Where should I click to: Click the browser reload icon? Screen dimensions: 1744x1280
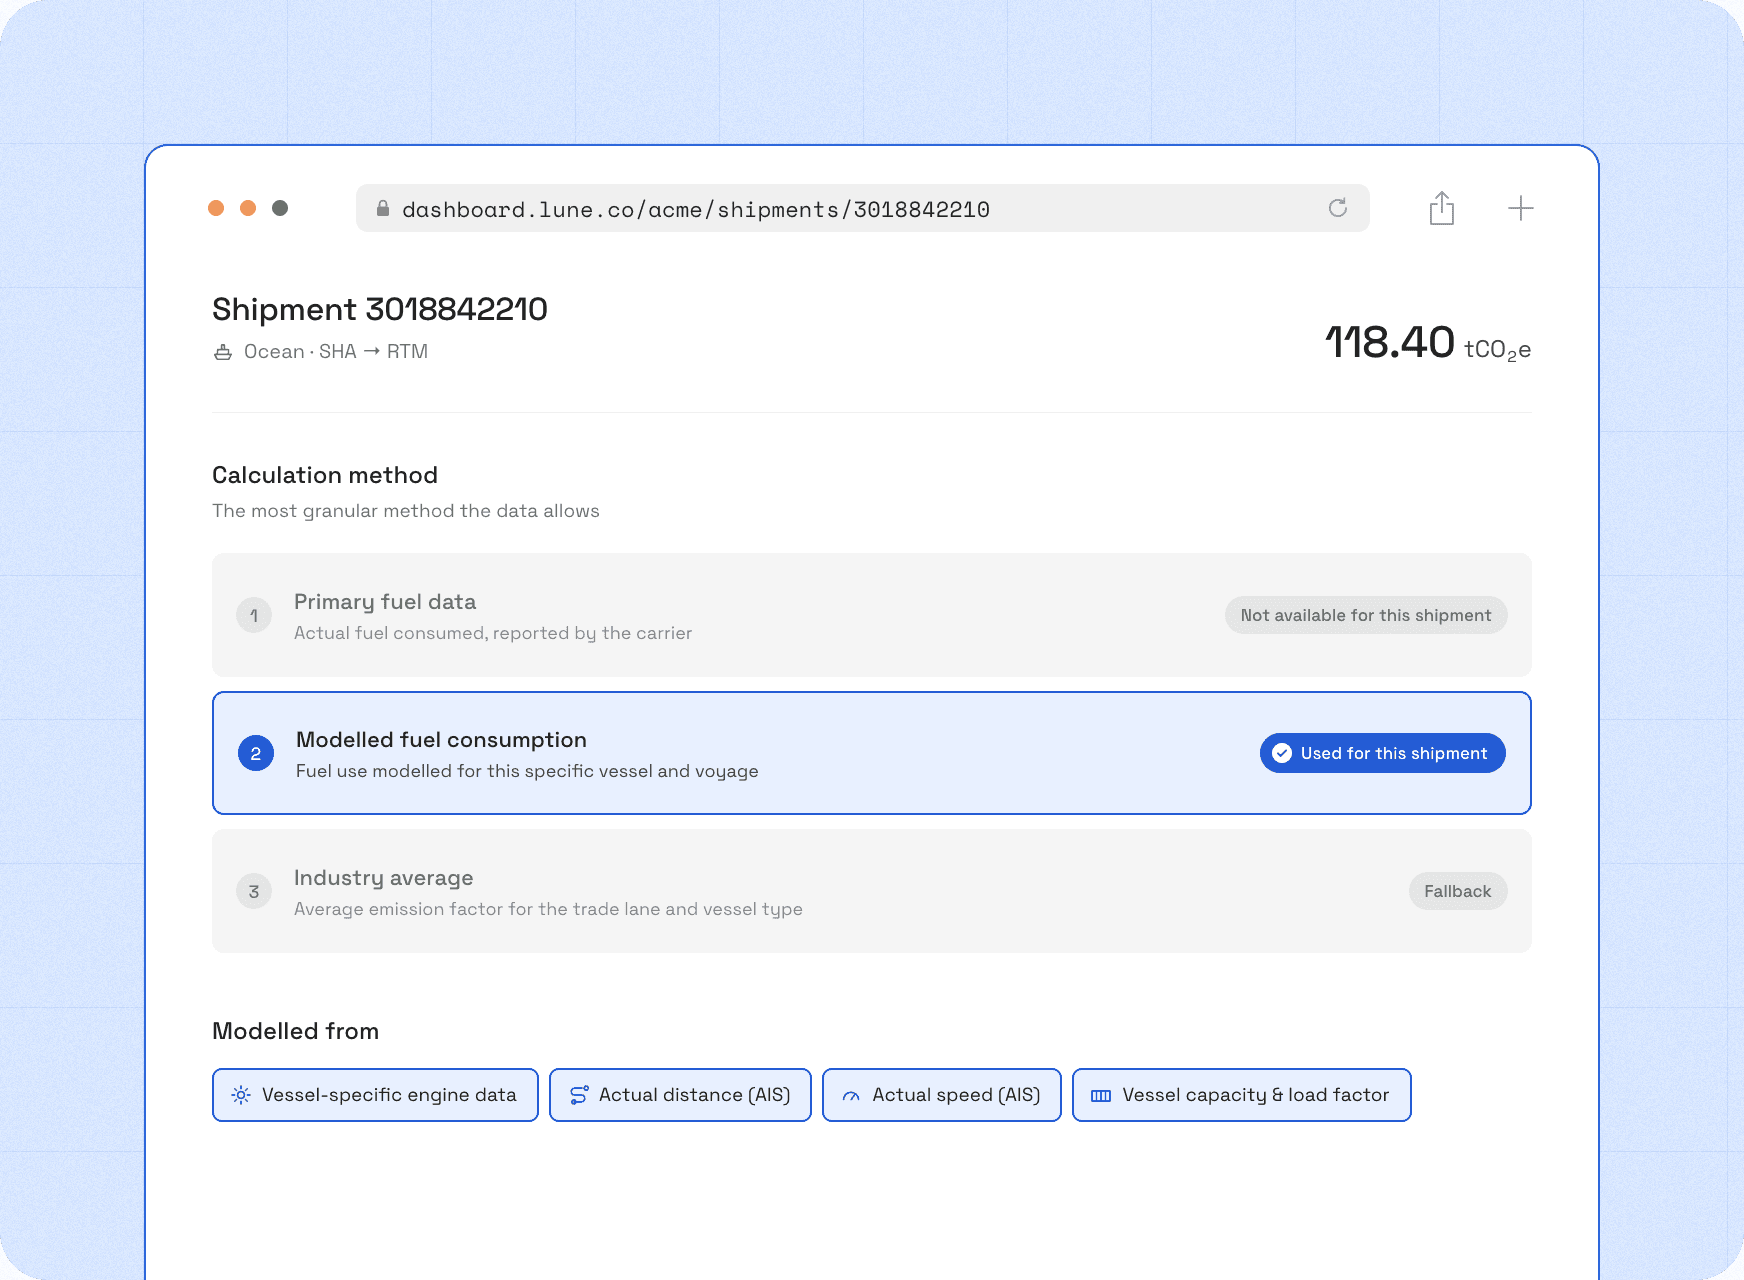pyautogui.click(x=1338, y=208)
